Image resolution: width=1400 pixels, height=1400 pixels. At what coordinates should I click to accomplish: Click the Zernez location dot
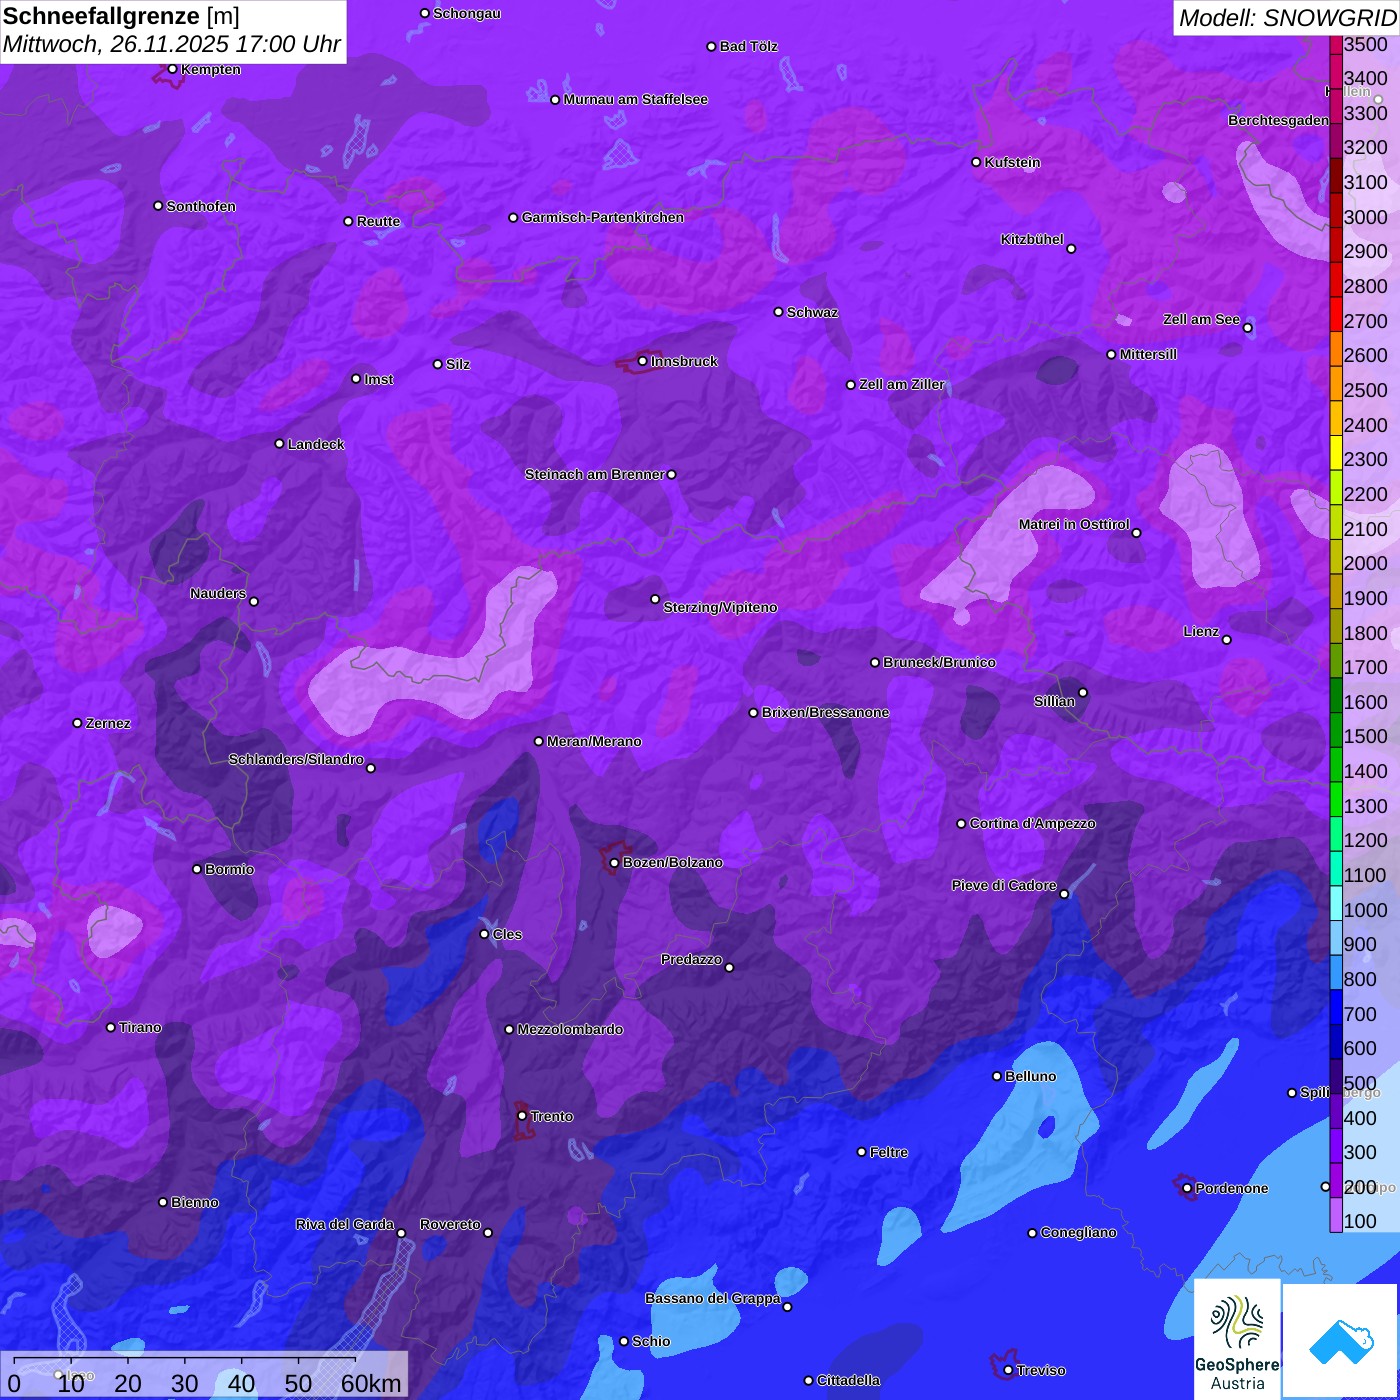(x=77, y=723)
